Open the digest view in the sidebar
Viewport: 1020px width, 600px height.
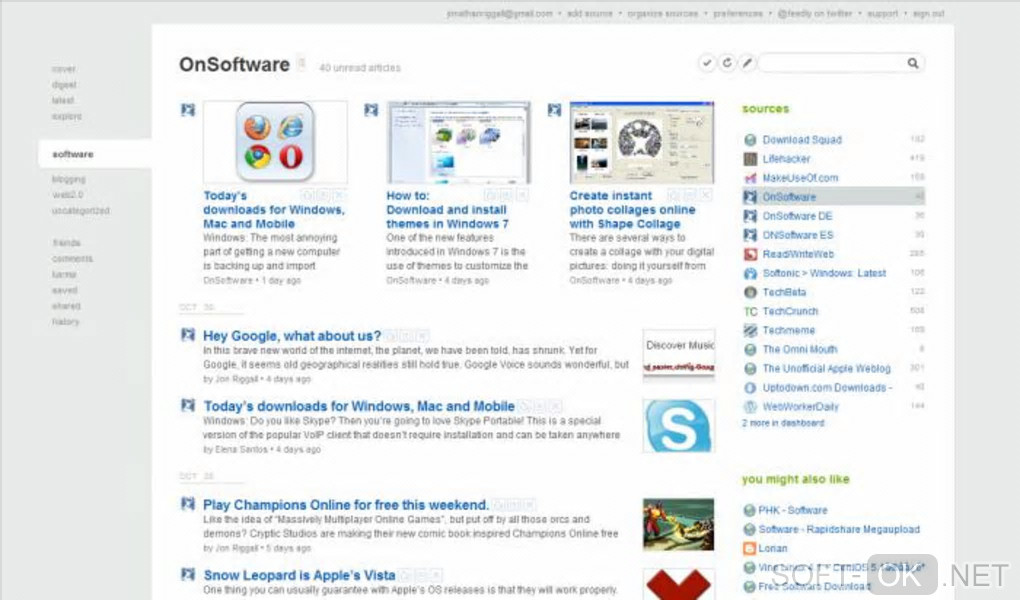[64, 85]
